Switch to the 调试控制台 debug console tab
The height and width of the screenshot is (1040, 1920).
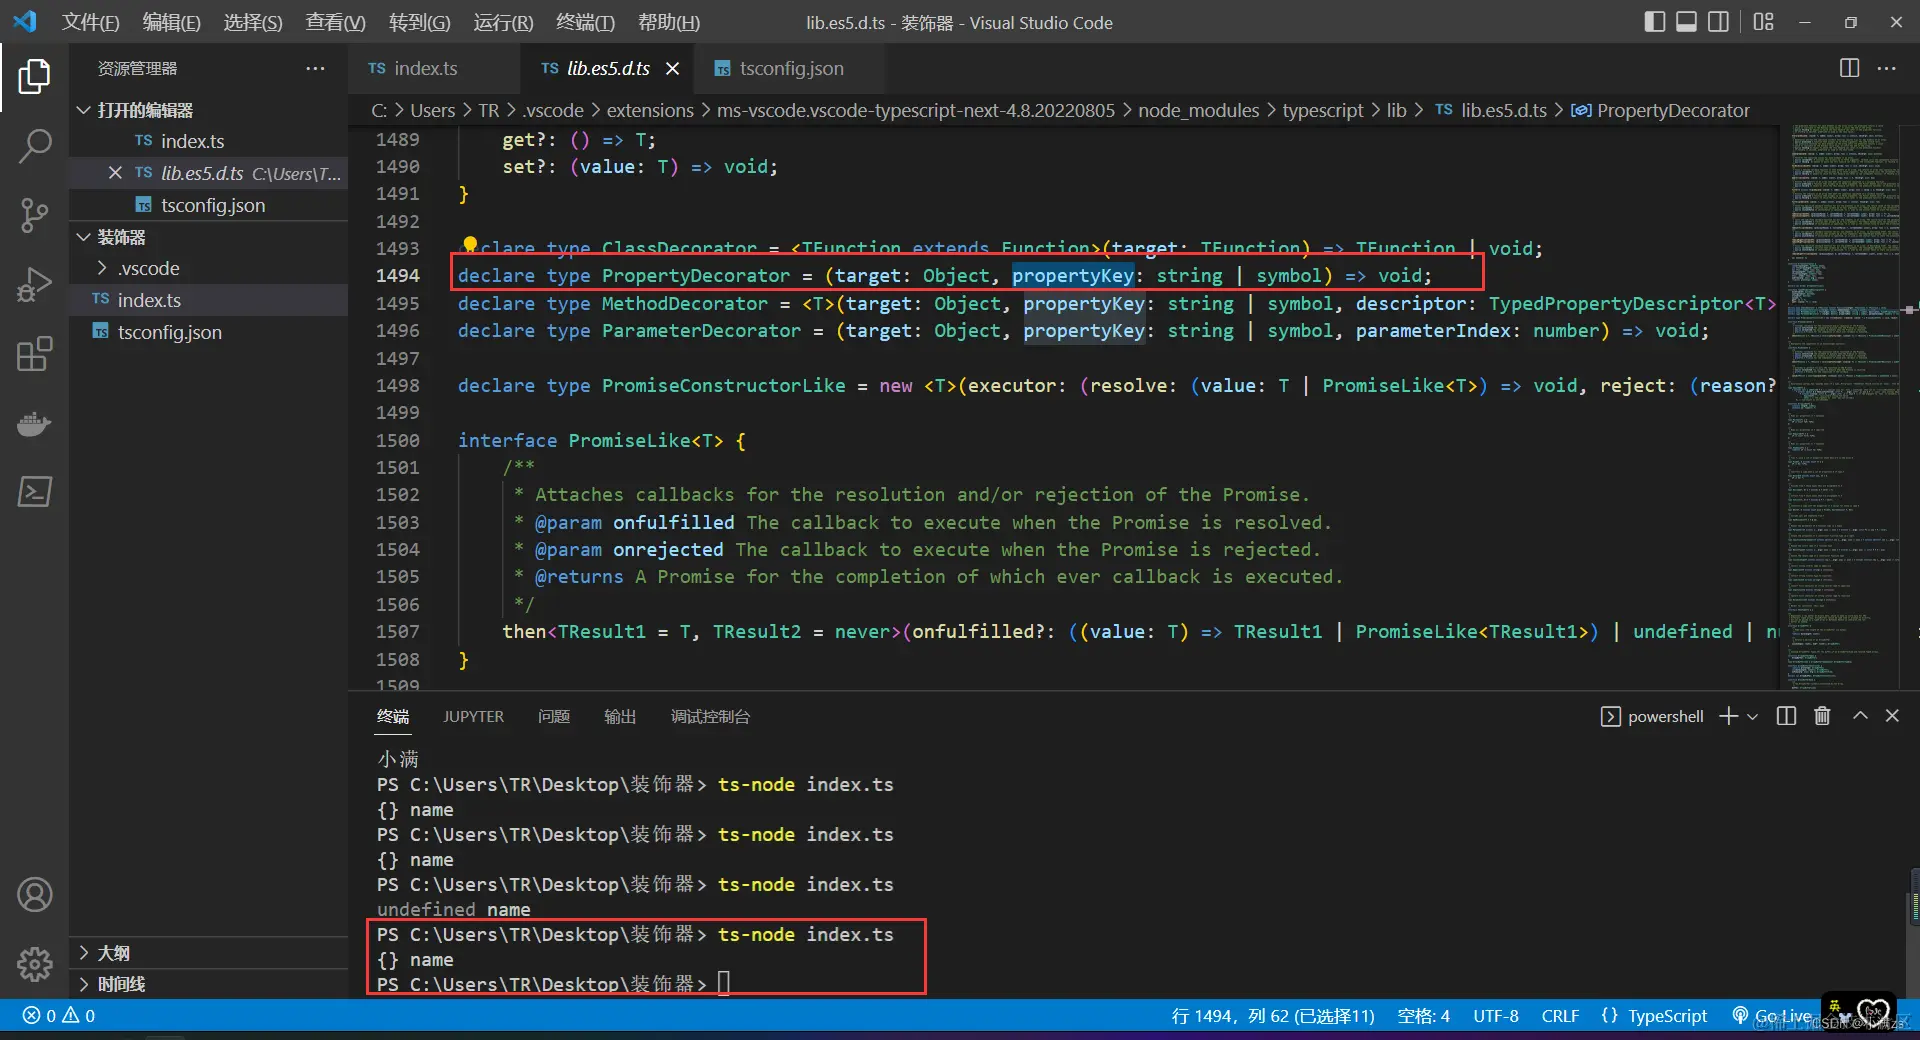click(x=710, y=716)
